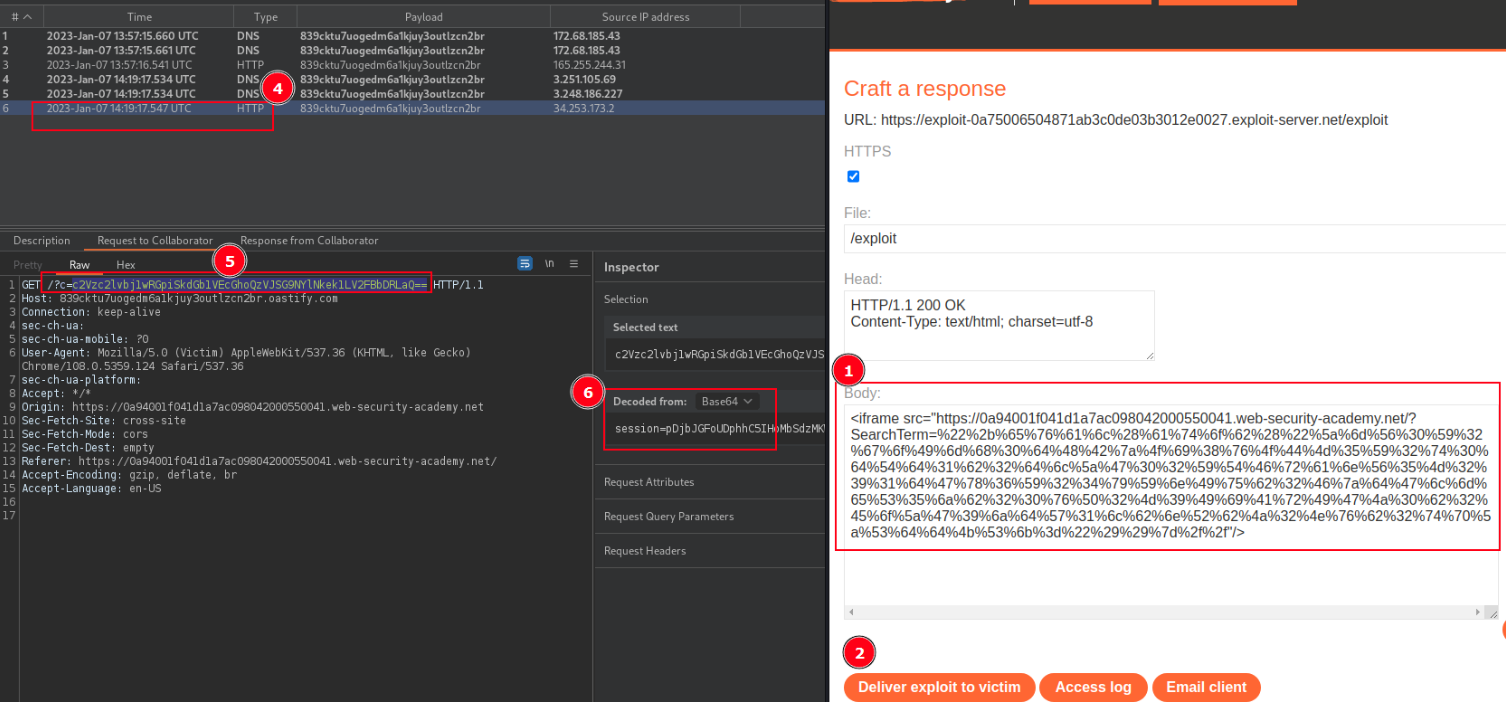Click the body scrollbar right arrow
The width and height of the screenshot is (1506, 702).
click(1478, 612)
